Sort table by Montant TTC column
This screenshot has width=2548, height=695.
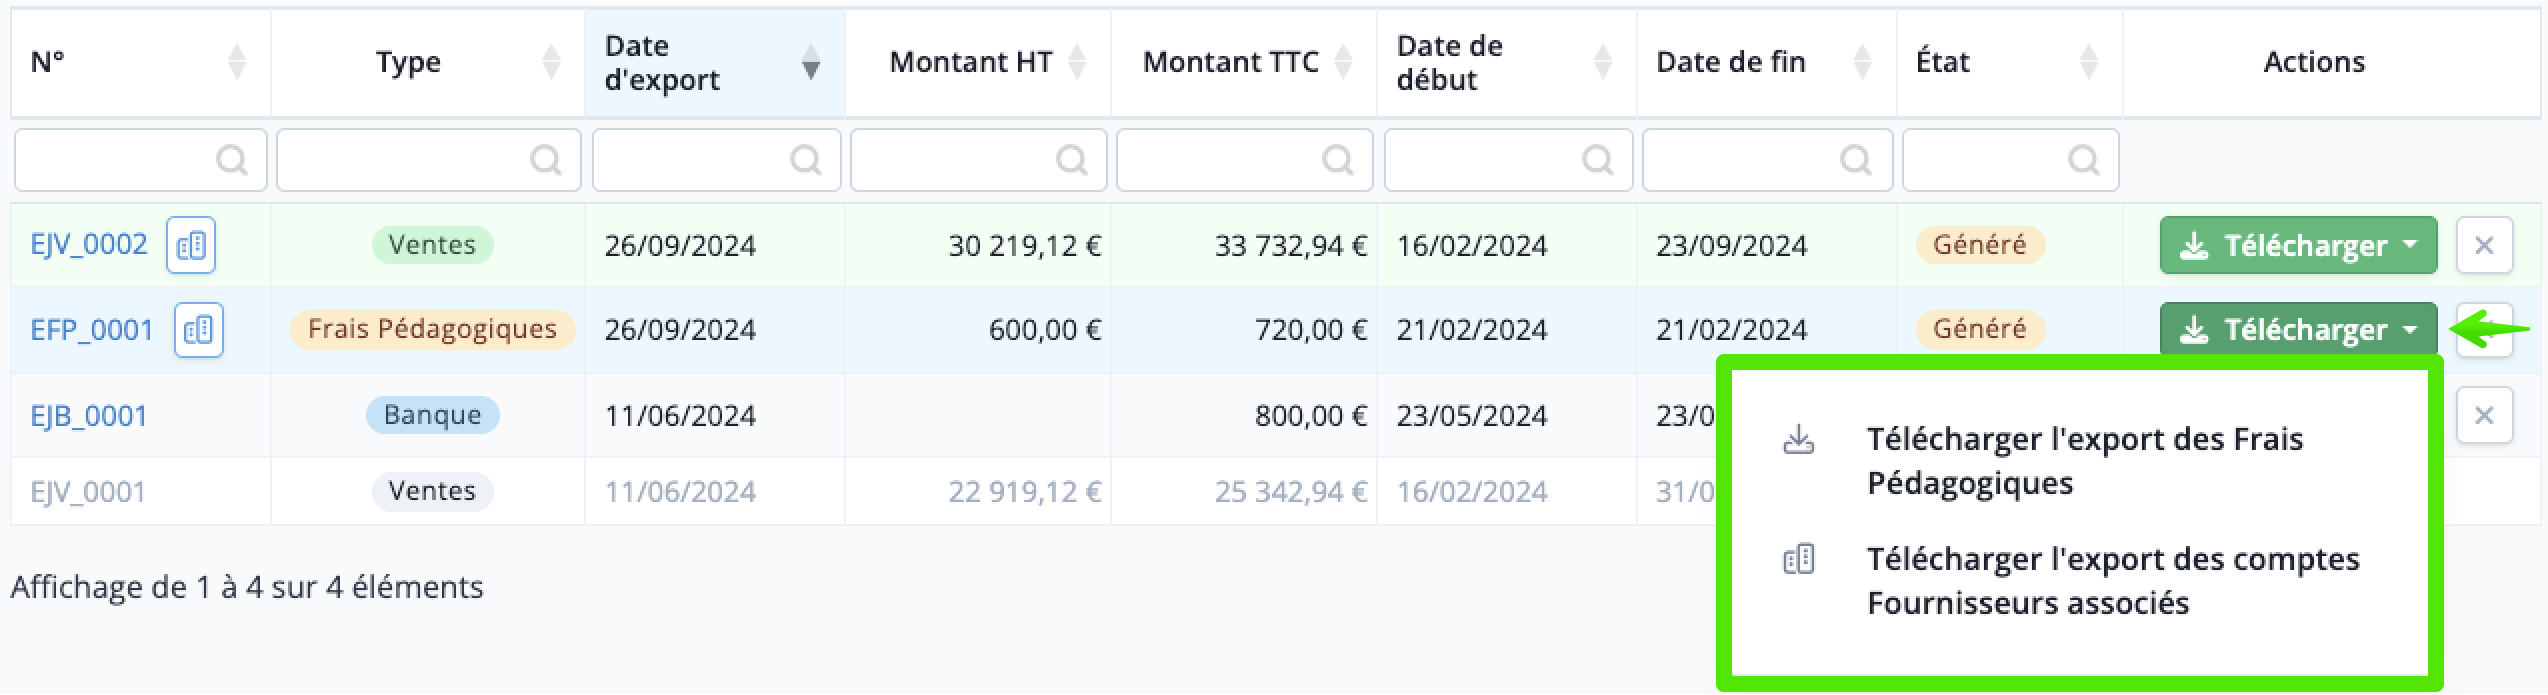pyautogui.click(x=1343, y=62)
